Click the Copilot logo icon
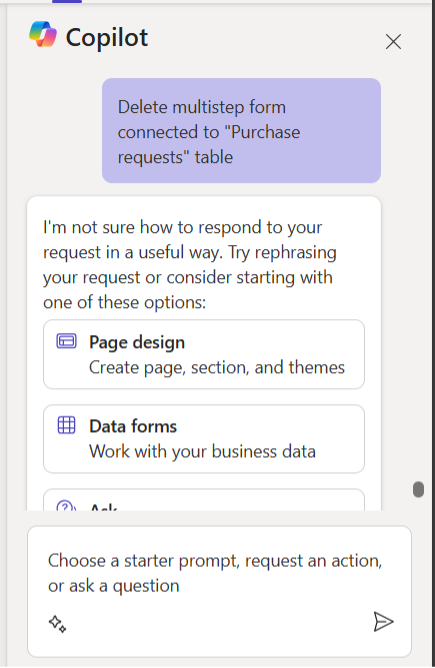The height and width of the screenshot is (668, 435). click(43, 35)
